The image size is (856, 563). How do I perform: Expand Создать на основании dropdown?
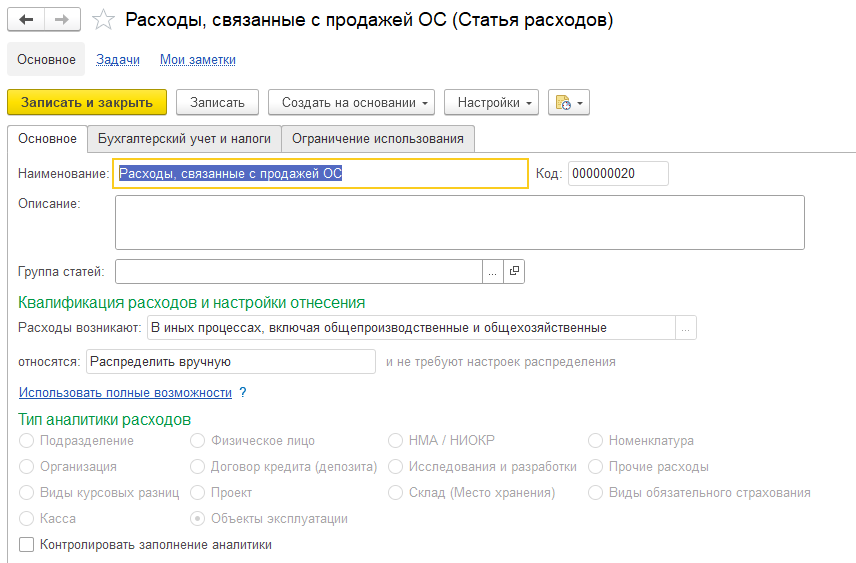point(352,103)
